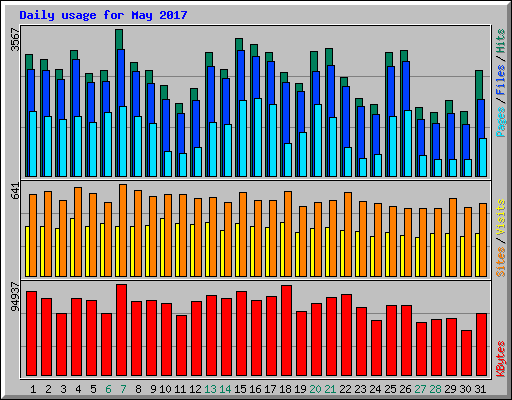
Task: Click the 'Sites' legend label
Action: (x=500, y=262)
